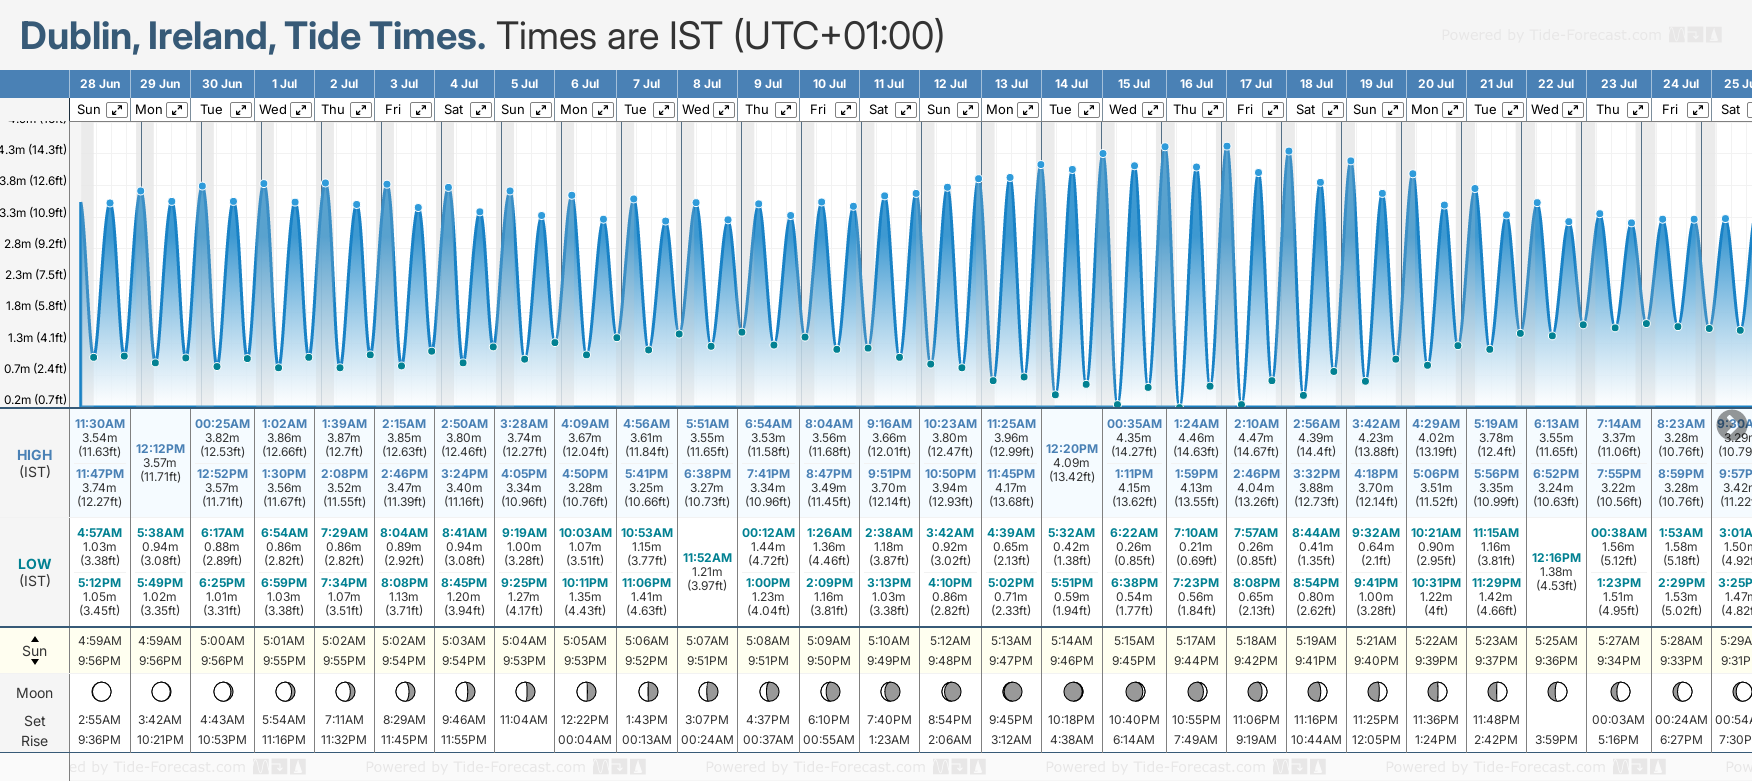Screen dimensions: 1752x781
Task: Expand the Tue 7 Jul day view icon
Action: click(664, 110)
